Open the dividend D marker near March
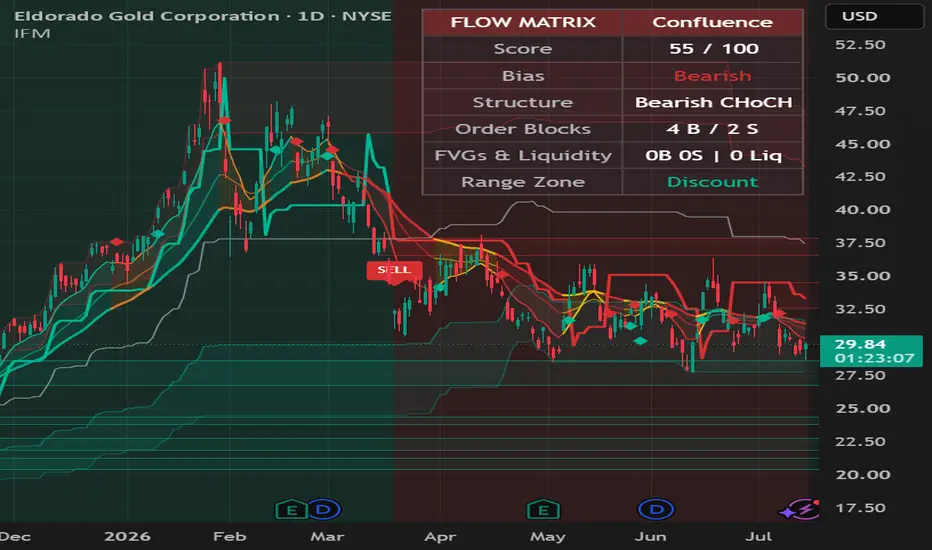This screenshot has height=550, width=932. [324, 509]
